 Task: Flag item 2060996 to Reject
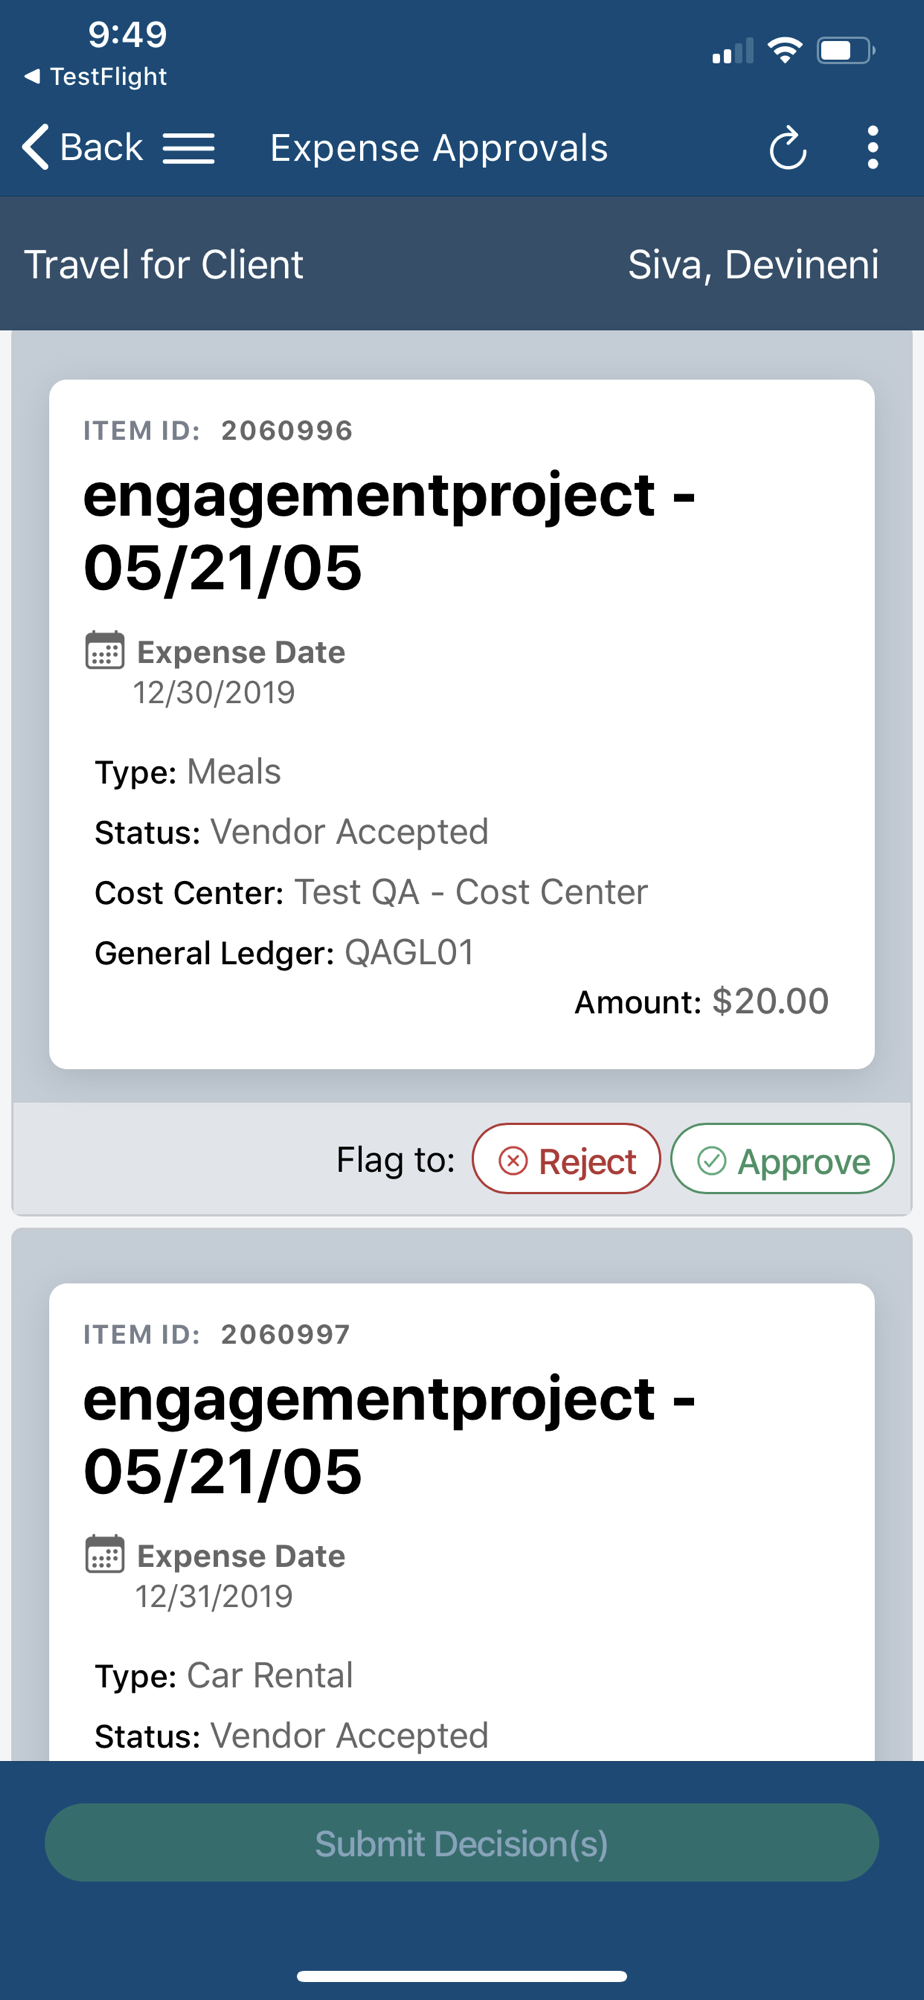click(x=566, y=1159)
